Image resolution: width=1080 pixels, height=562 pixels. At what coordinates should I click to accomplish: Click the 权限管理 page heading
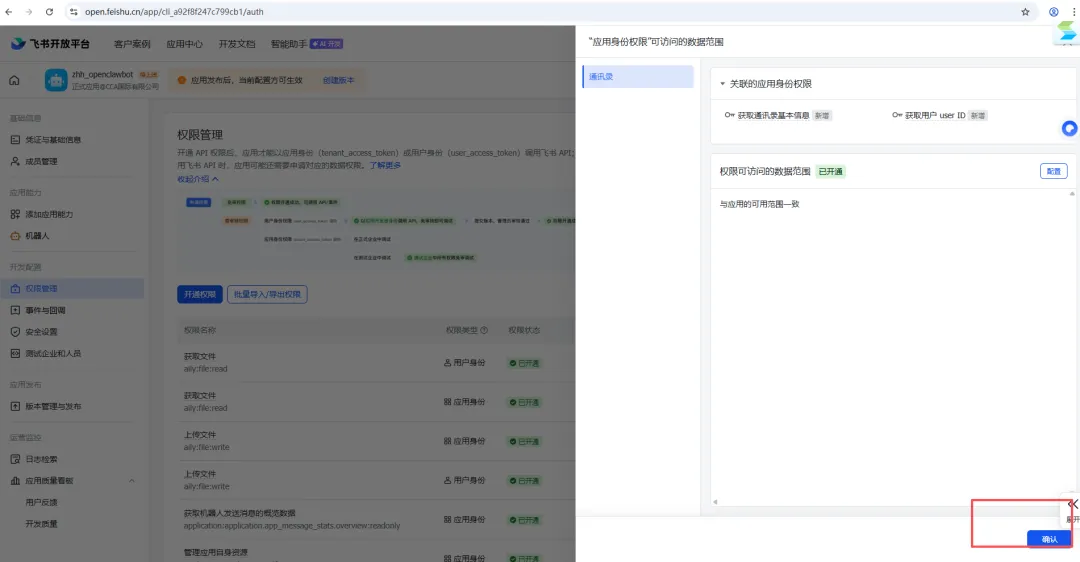click(x=200, y=135)
